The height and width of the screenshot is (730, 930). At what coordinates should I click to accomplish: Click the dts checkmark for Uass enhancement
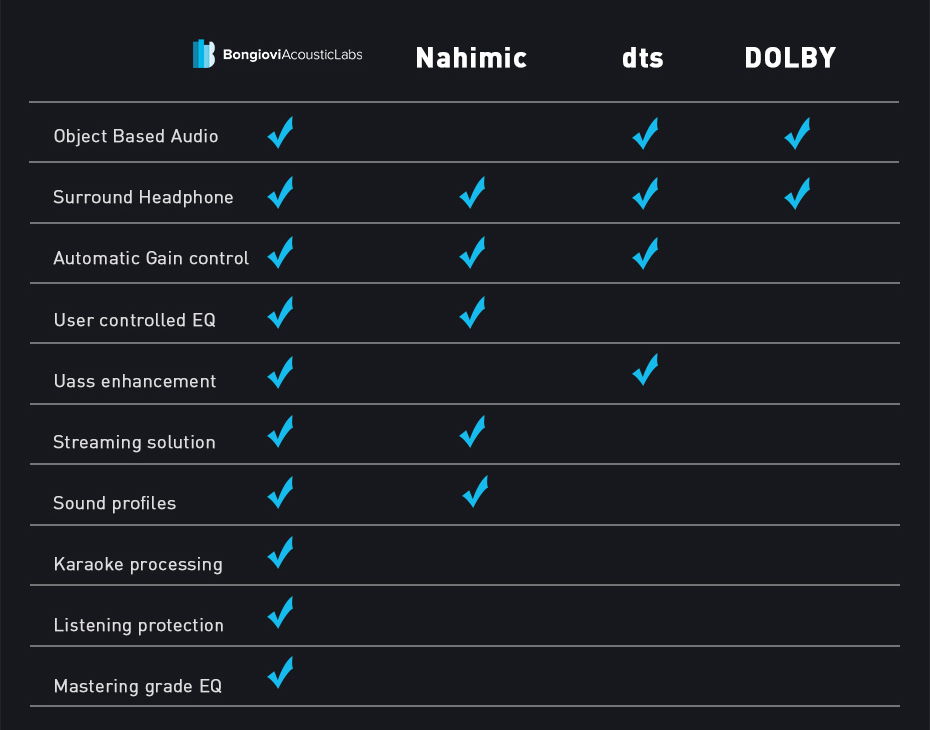point(645,369)
